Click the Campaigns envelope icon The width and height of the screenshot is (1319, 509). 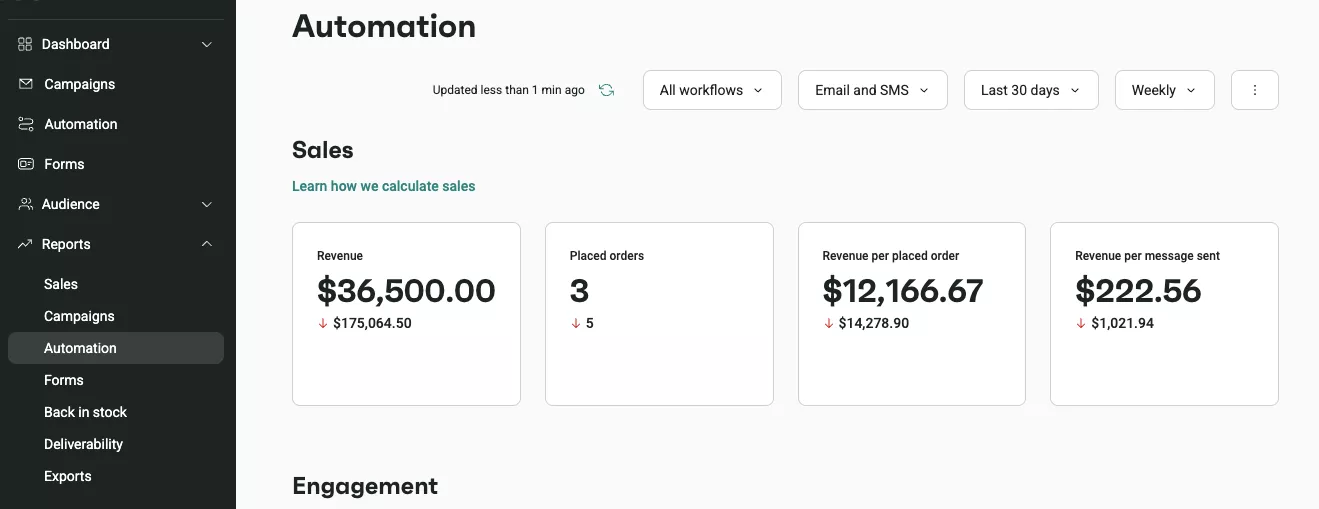(26, 84)
